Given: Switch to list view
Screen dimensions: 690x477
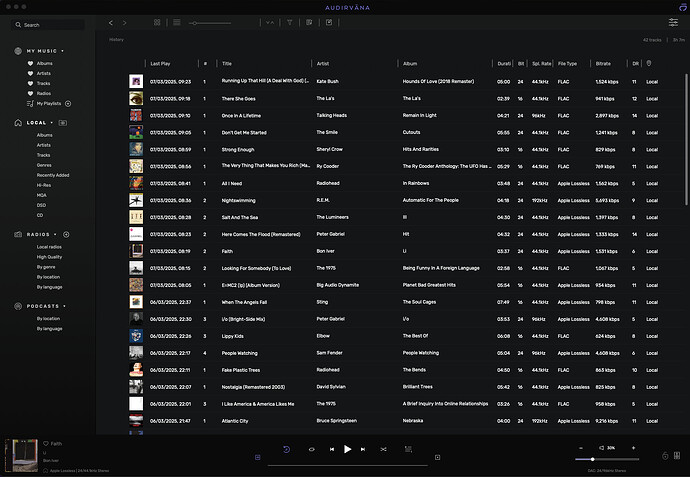Looking at the screenshot, I should pyautogui.click(x=177, y=22).
